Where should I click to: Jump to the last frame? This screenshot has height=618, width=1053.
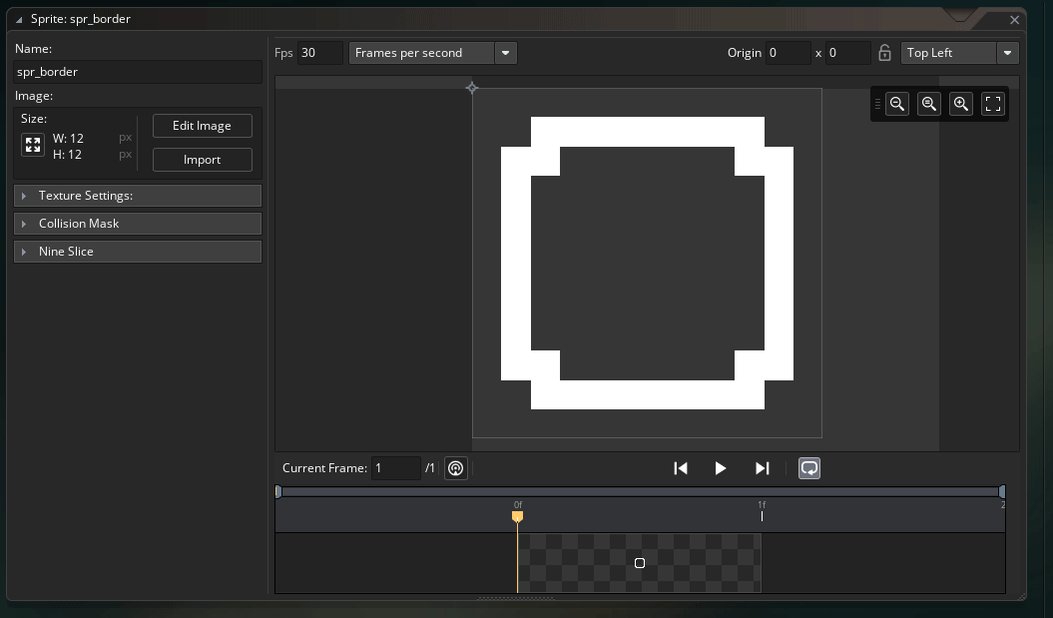[x=762, y=468]
